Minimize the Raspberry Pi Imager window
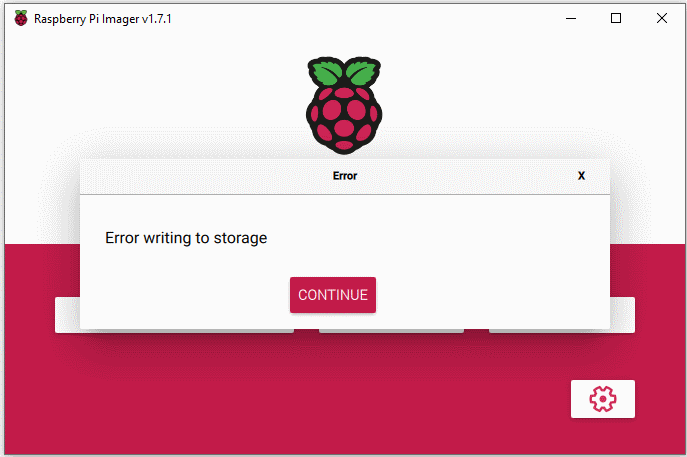The width and height of the screenshot is (687, 457). [x=571, y=18]
